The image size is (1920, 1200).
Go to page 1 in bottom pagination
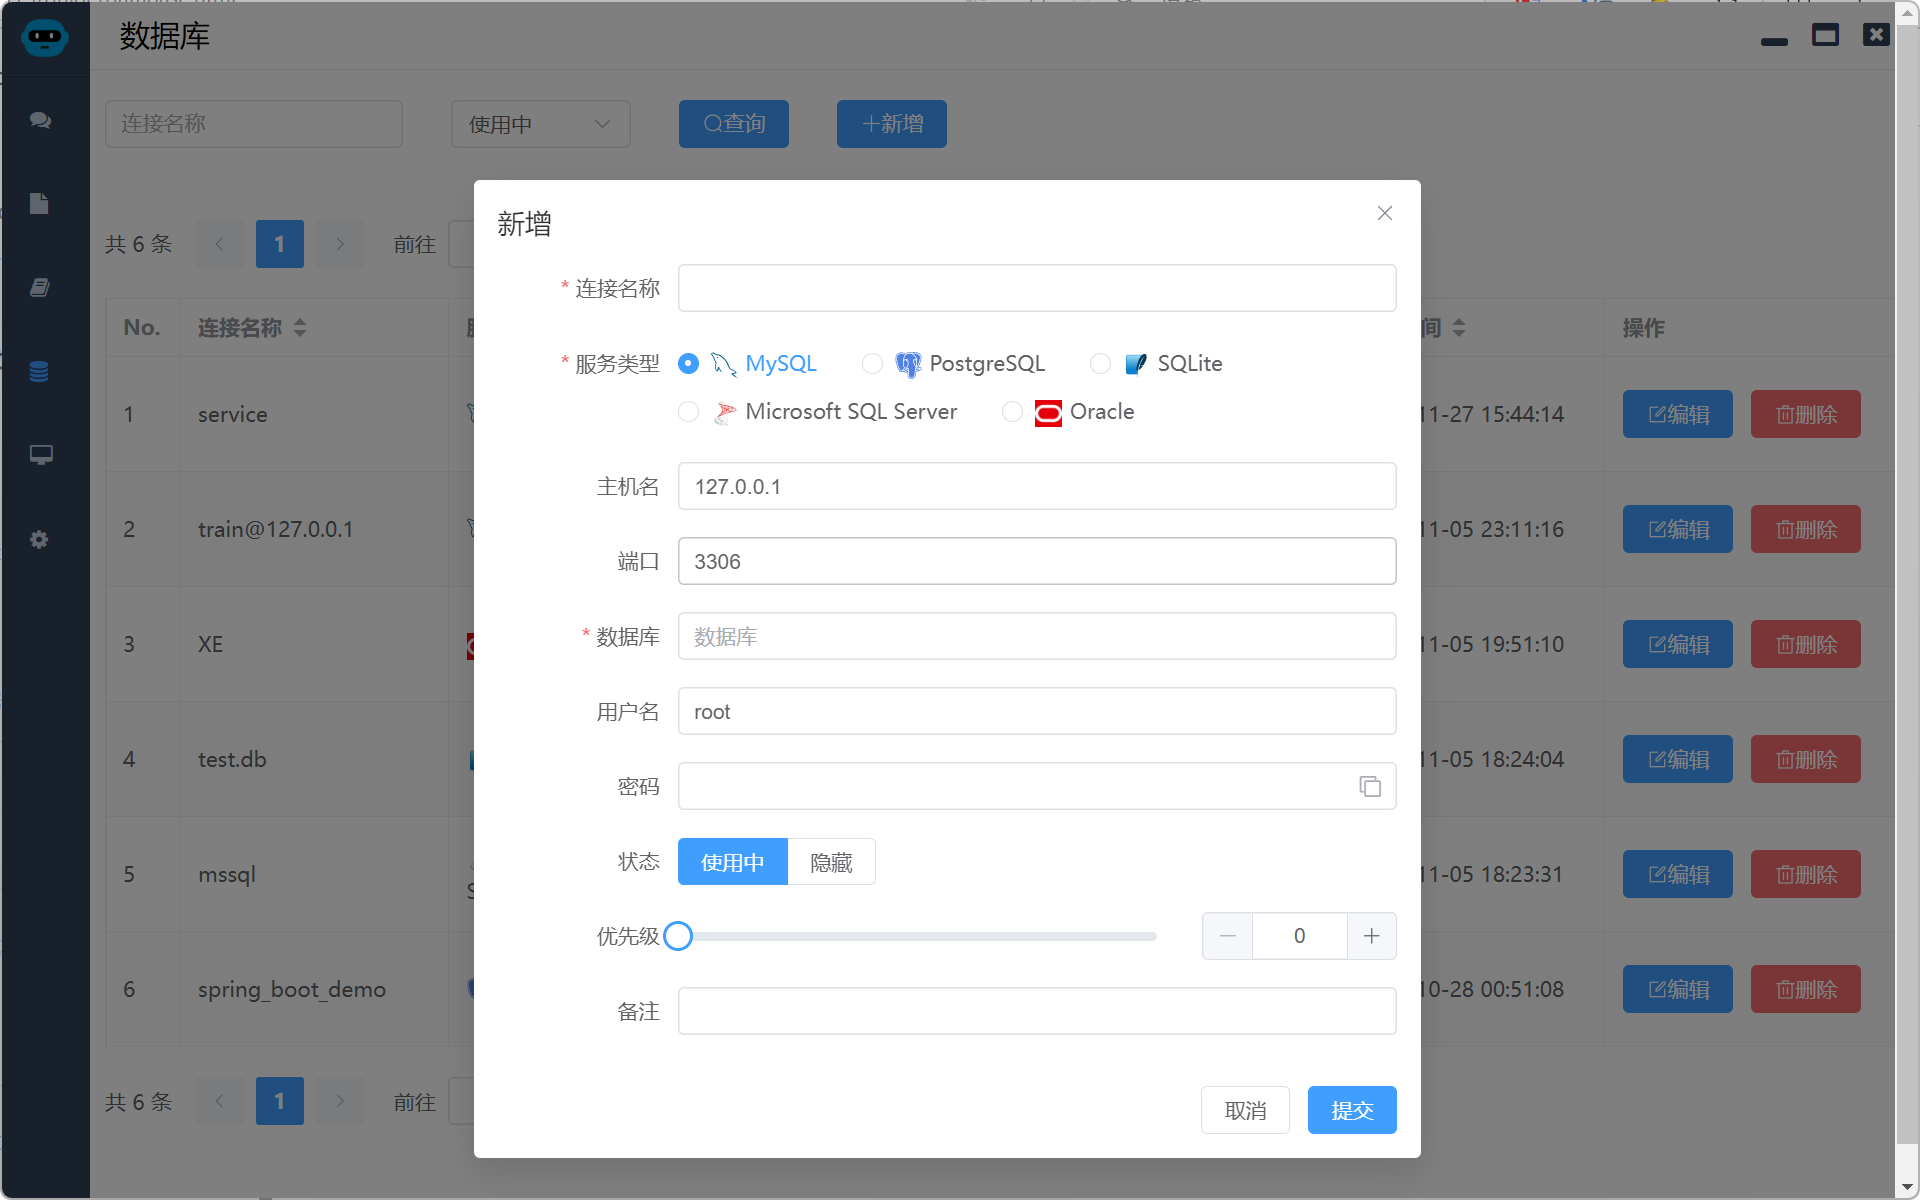click(x=280, y=1101)
